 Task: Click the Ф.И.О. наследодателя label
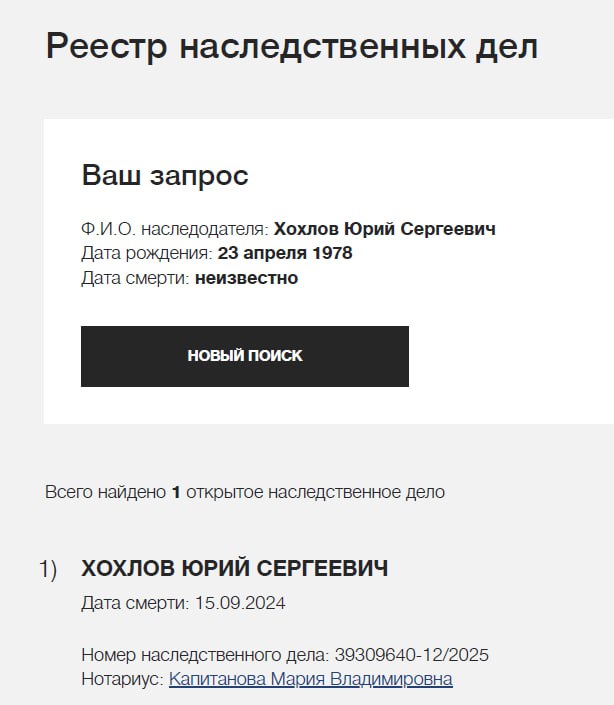point(174,229)
